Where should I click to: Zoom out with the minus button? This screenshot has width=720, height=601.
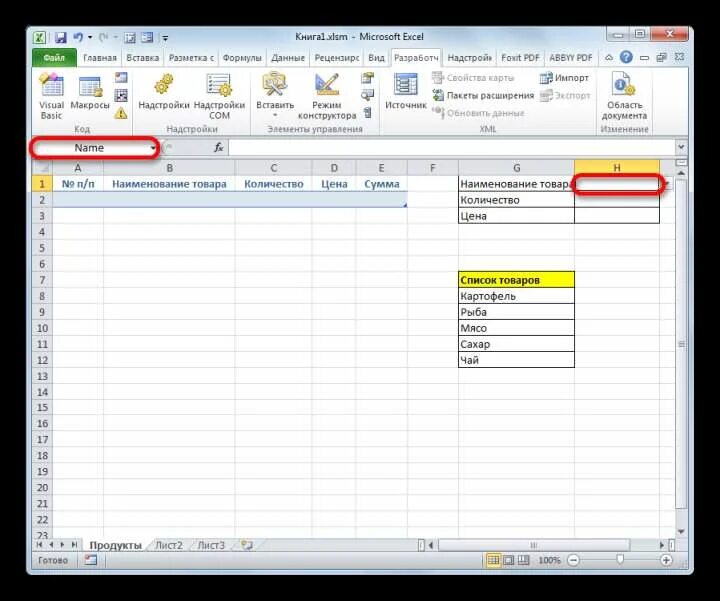[573, 560]
